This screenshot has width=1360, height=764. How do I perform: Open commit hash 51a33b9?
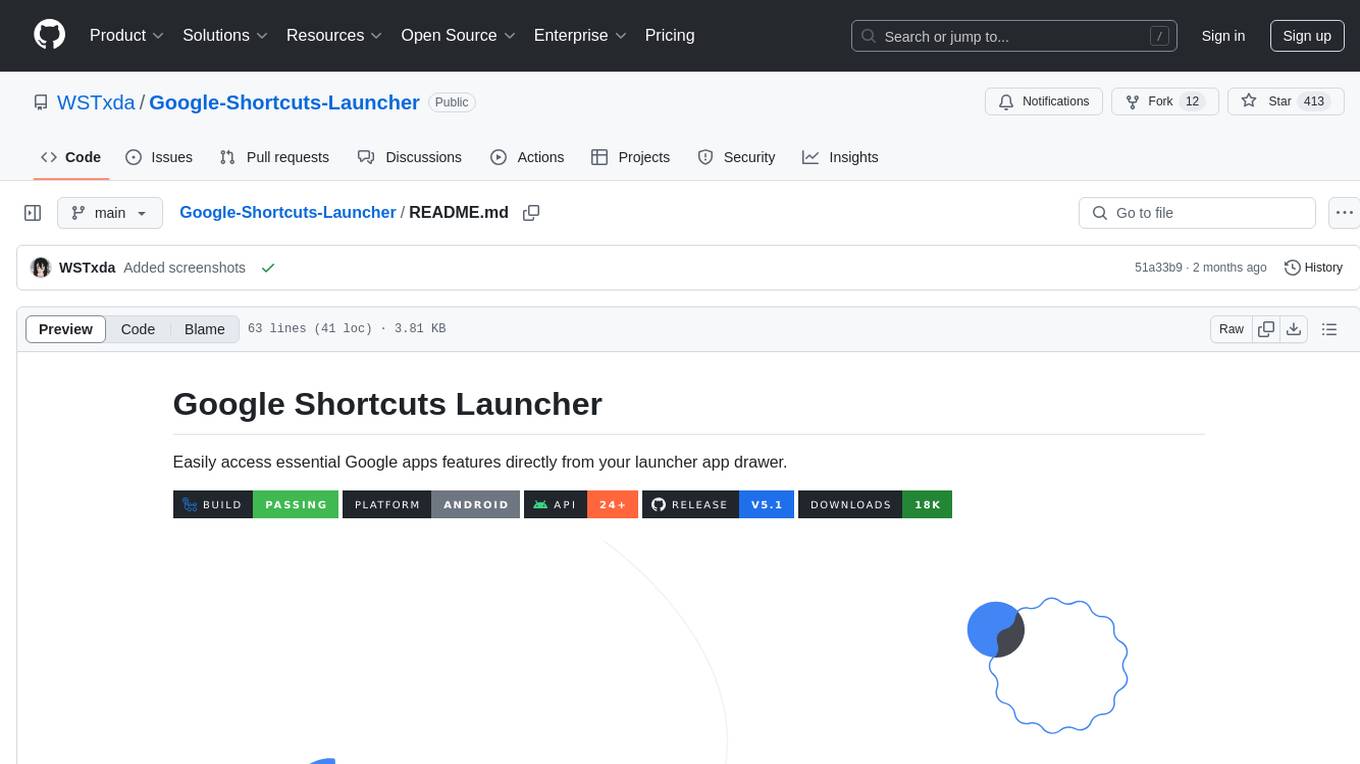(1158, 267)
